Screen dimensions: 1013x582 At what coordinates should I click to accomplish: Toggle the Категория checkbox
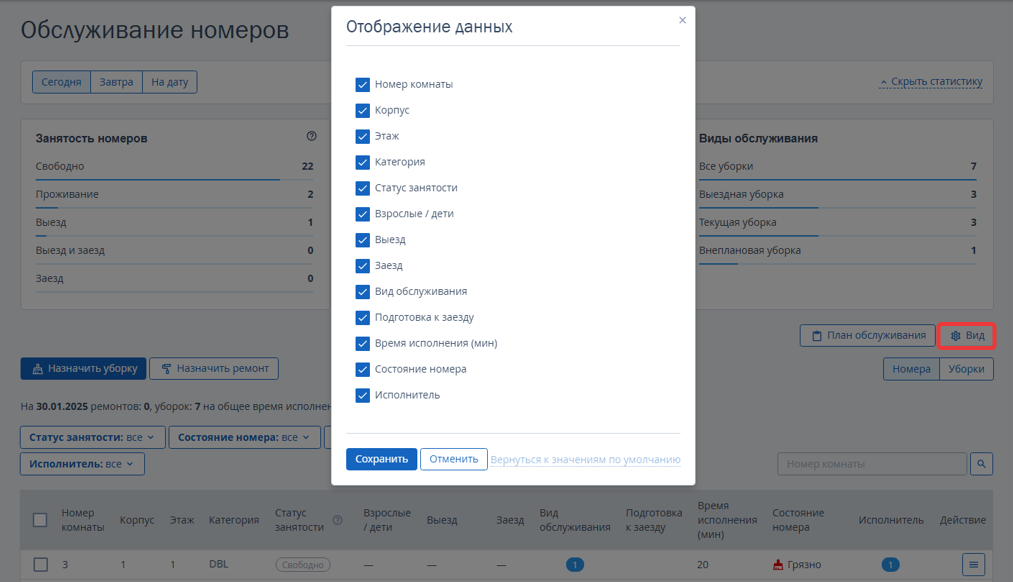(362, 162)
